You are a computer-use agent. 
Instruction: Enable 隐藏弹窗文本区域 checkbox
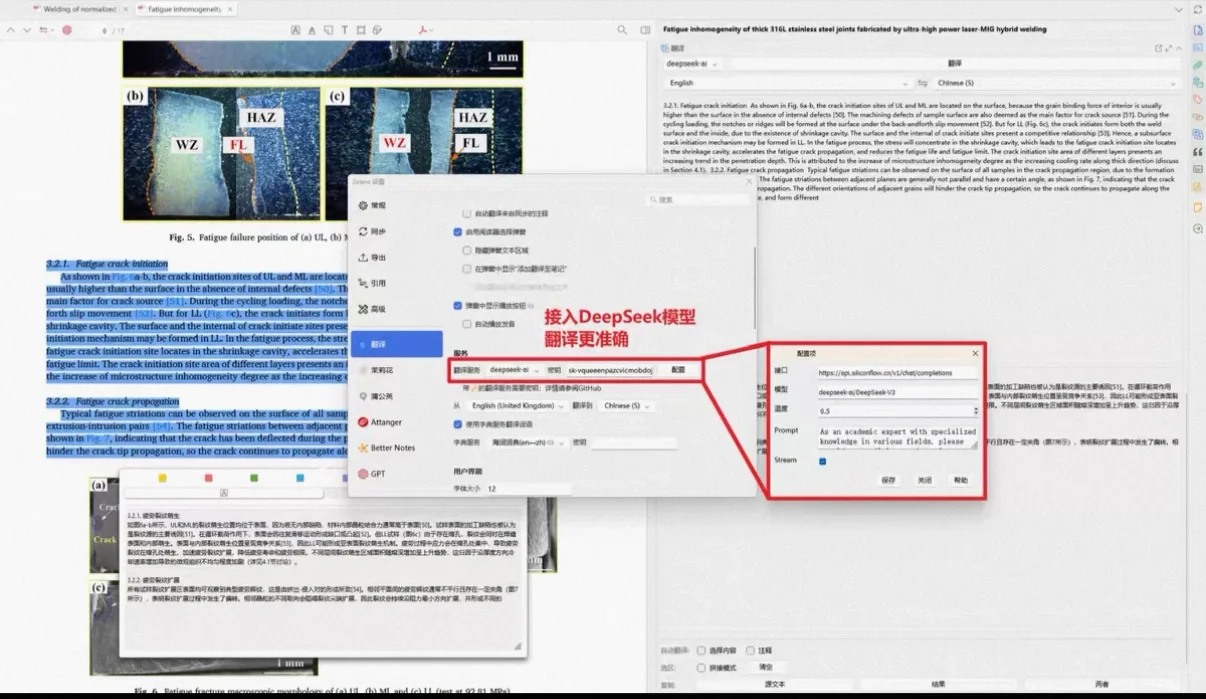pos(467,250)
